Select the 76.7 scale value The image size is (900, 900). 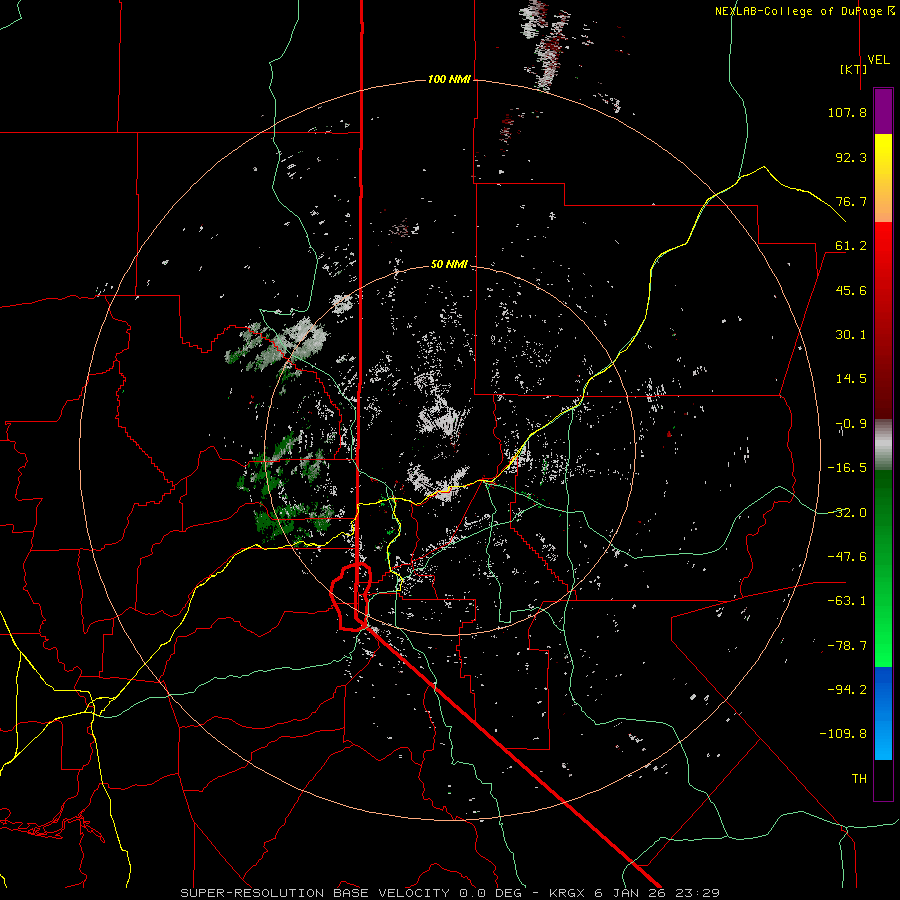click(x=851, y=201)
